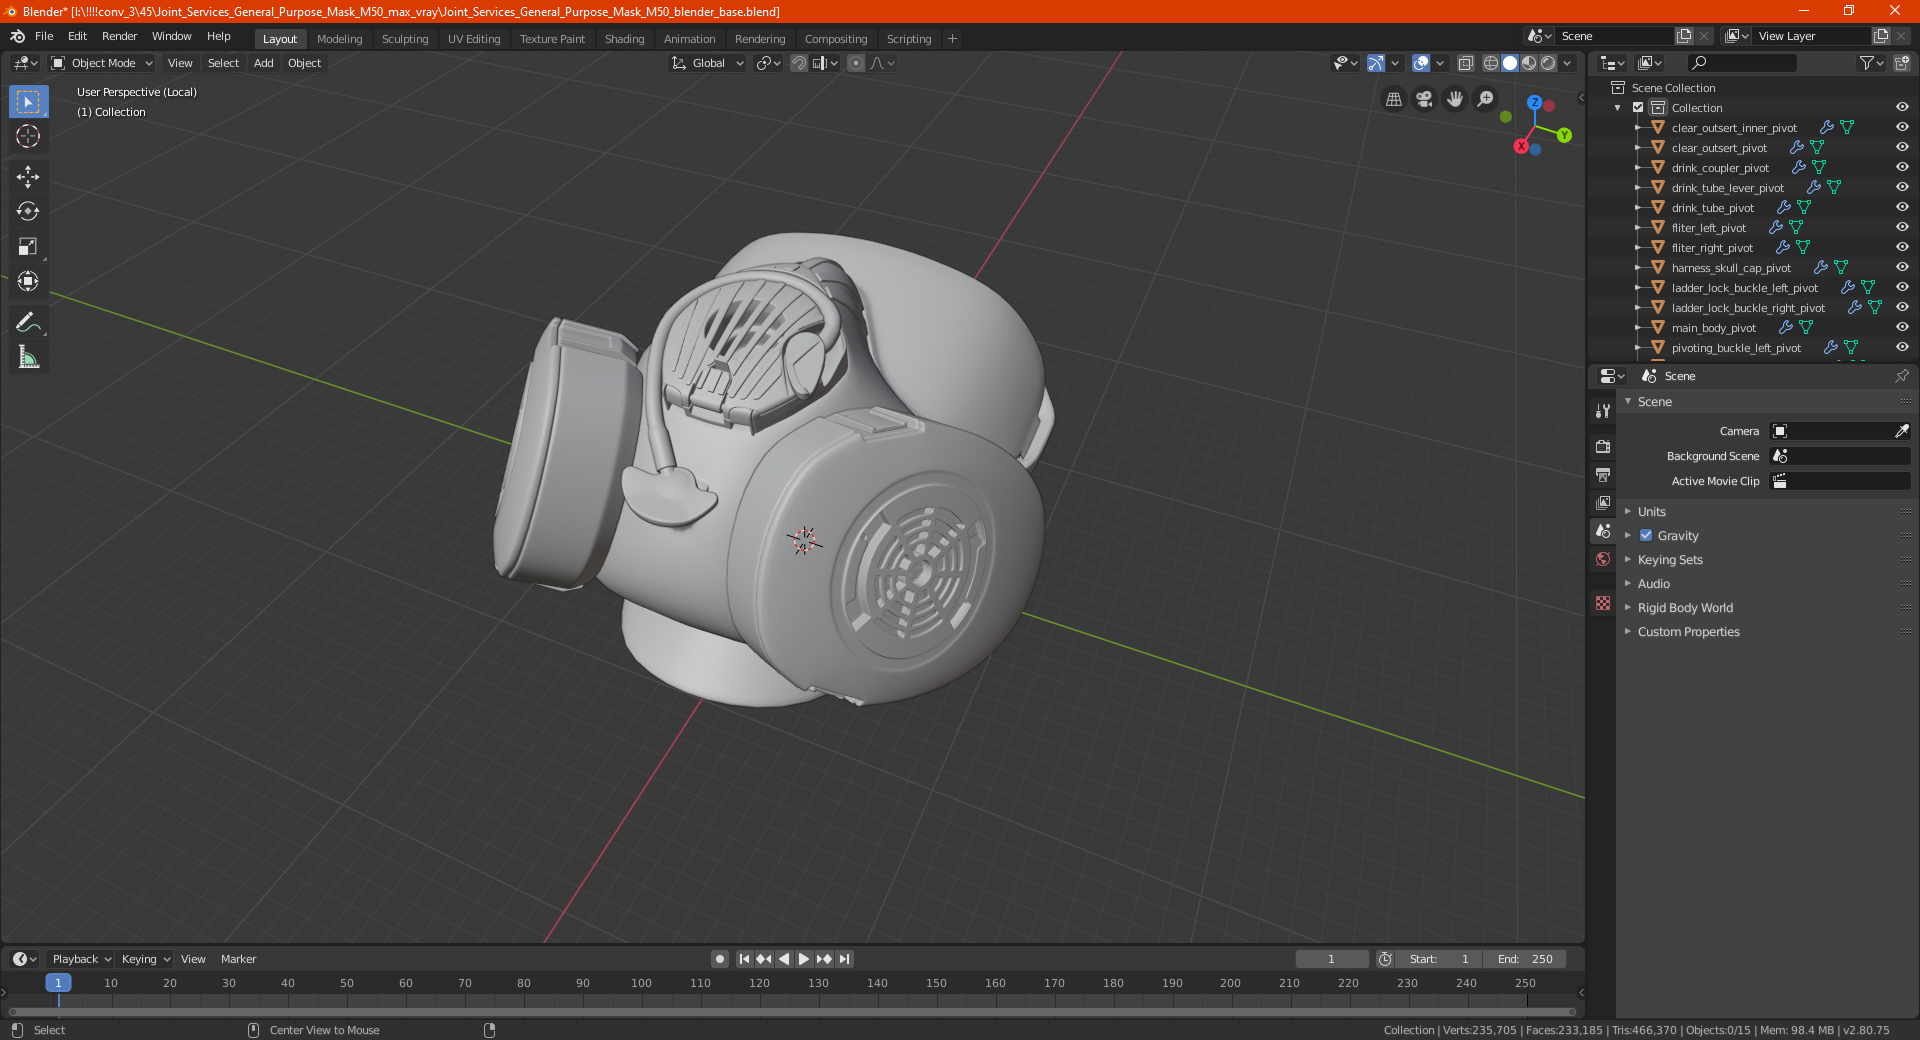
Task: Expand the Audio panel
Action: pos(1653,584)
